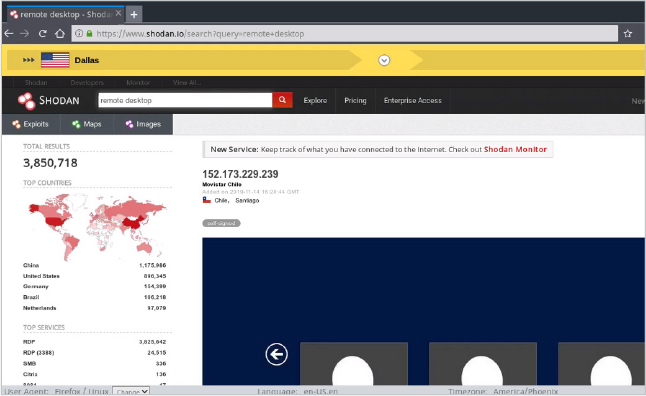Switch to the Images tab
646x396 pixels.
pyautogui.click(x=143, y=124)
